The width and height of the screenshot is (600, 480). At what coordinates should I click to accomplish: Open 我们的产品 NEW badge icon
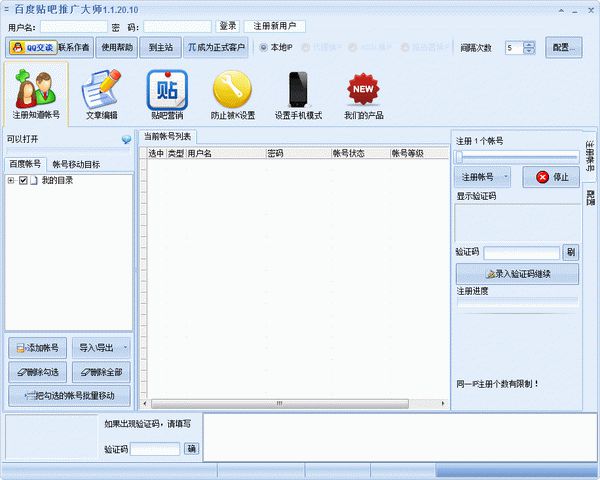click(362, 93)
